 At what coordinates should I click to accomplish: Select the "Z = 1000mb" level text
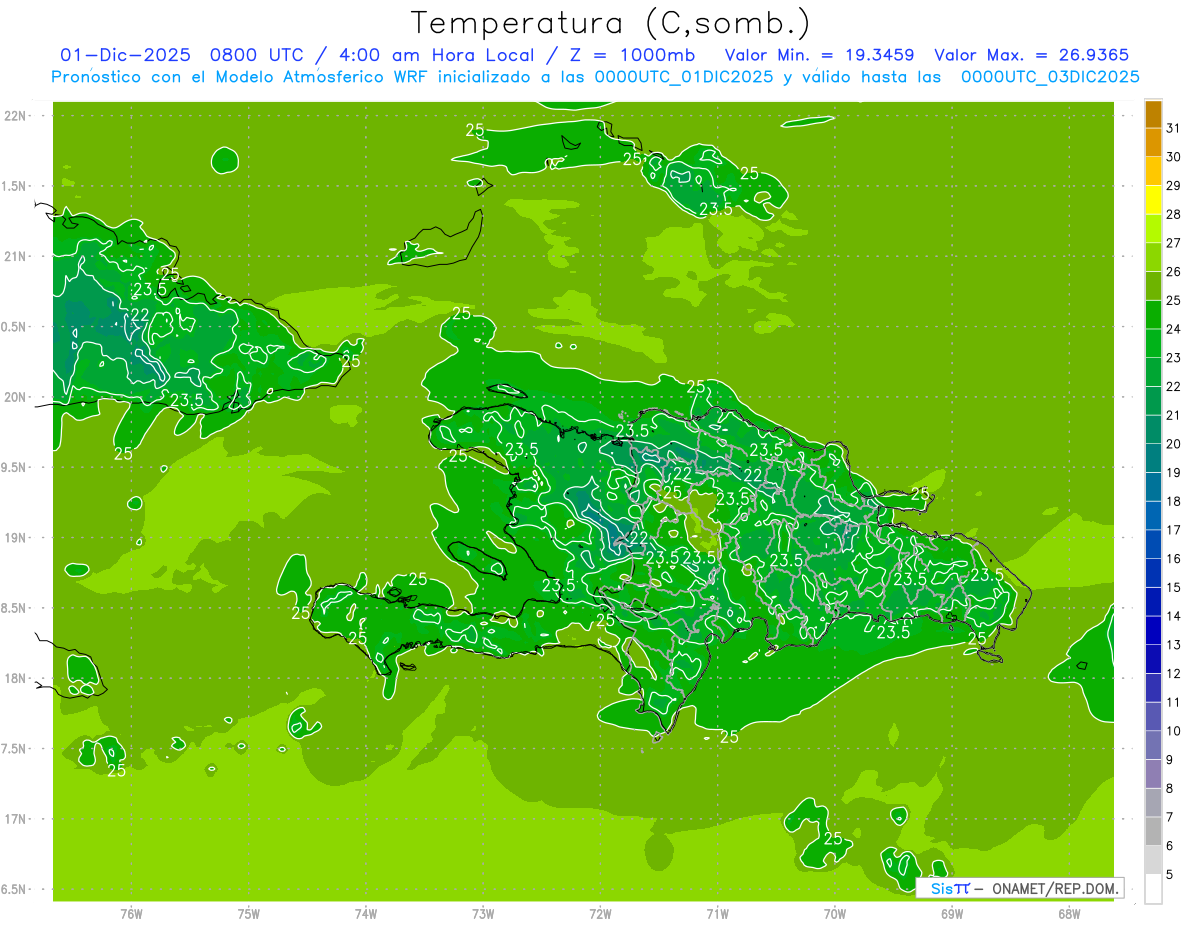[x=632, y=55]
